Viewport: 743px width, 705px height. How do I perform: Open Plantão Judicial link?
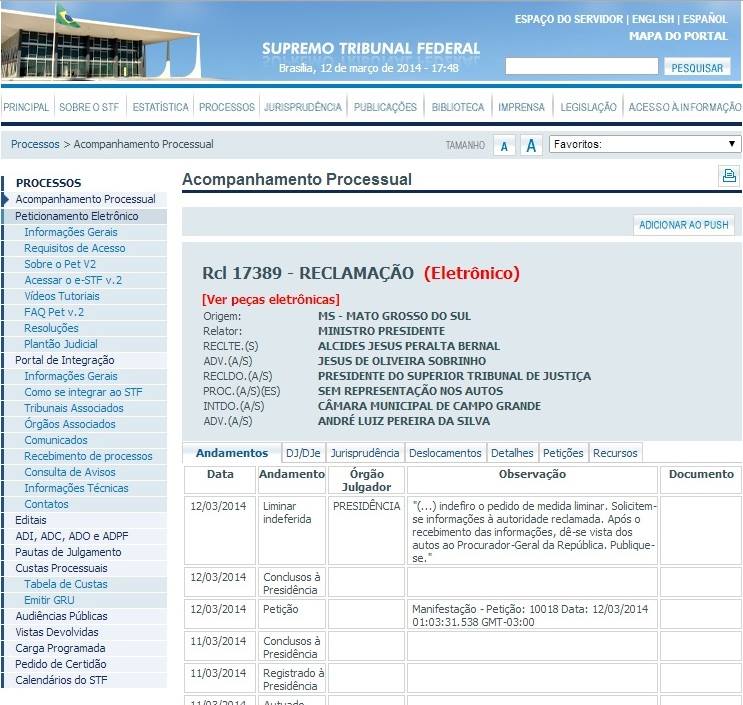click(x=61, y=344)
